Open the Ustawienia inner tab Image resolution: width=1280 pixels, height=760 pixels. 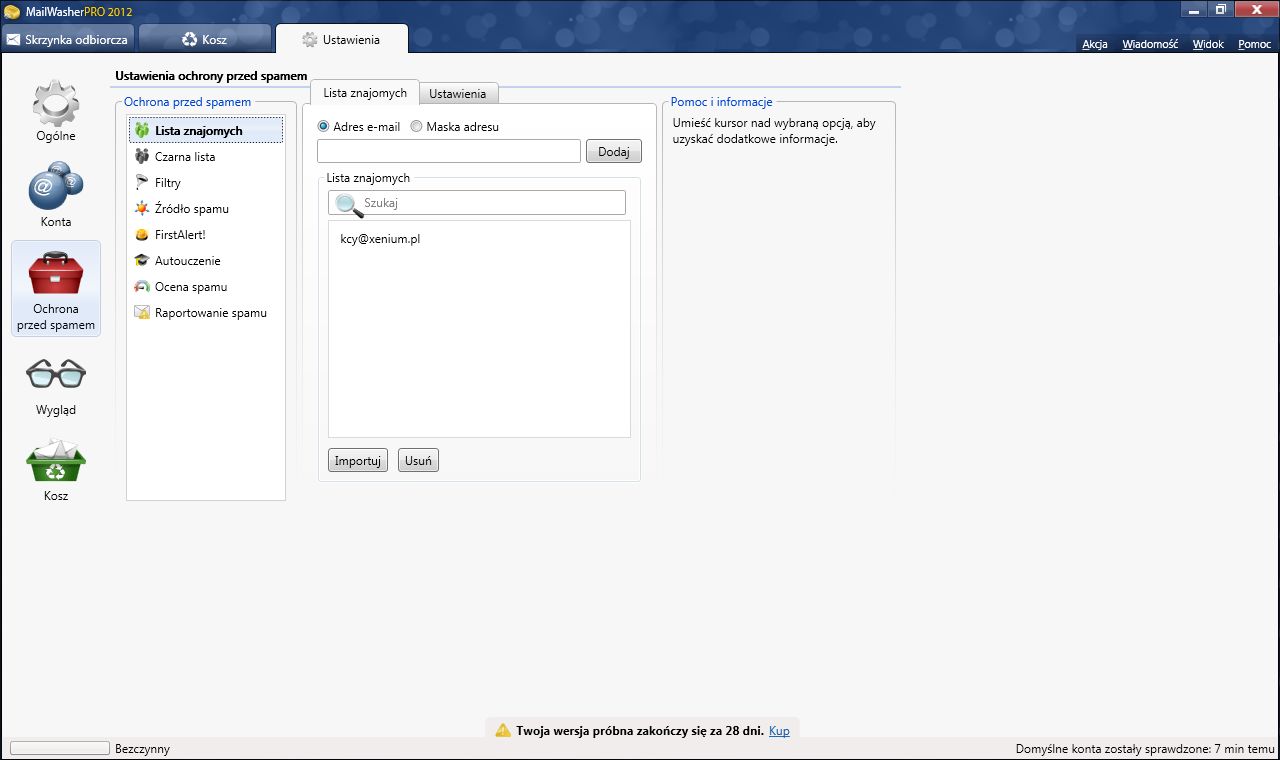coord(458,94)
